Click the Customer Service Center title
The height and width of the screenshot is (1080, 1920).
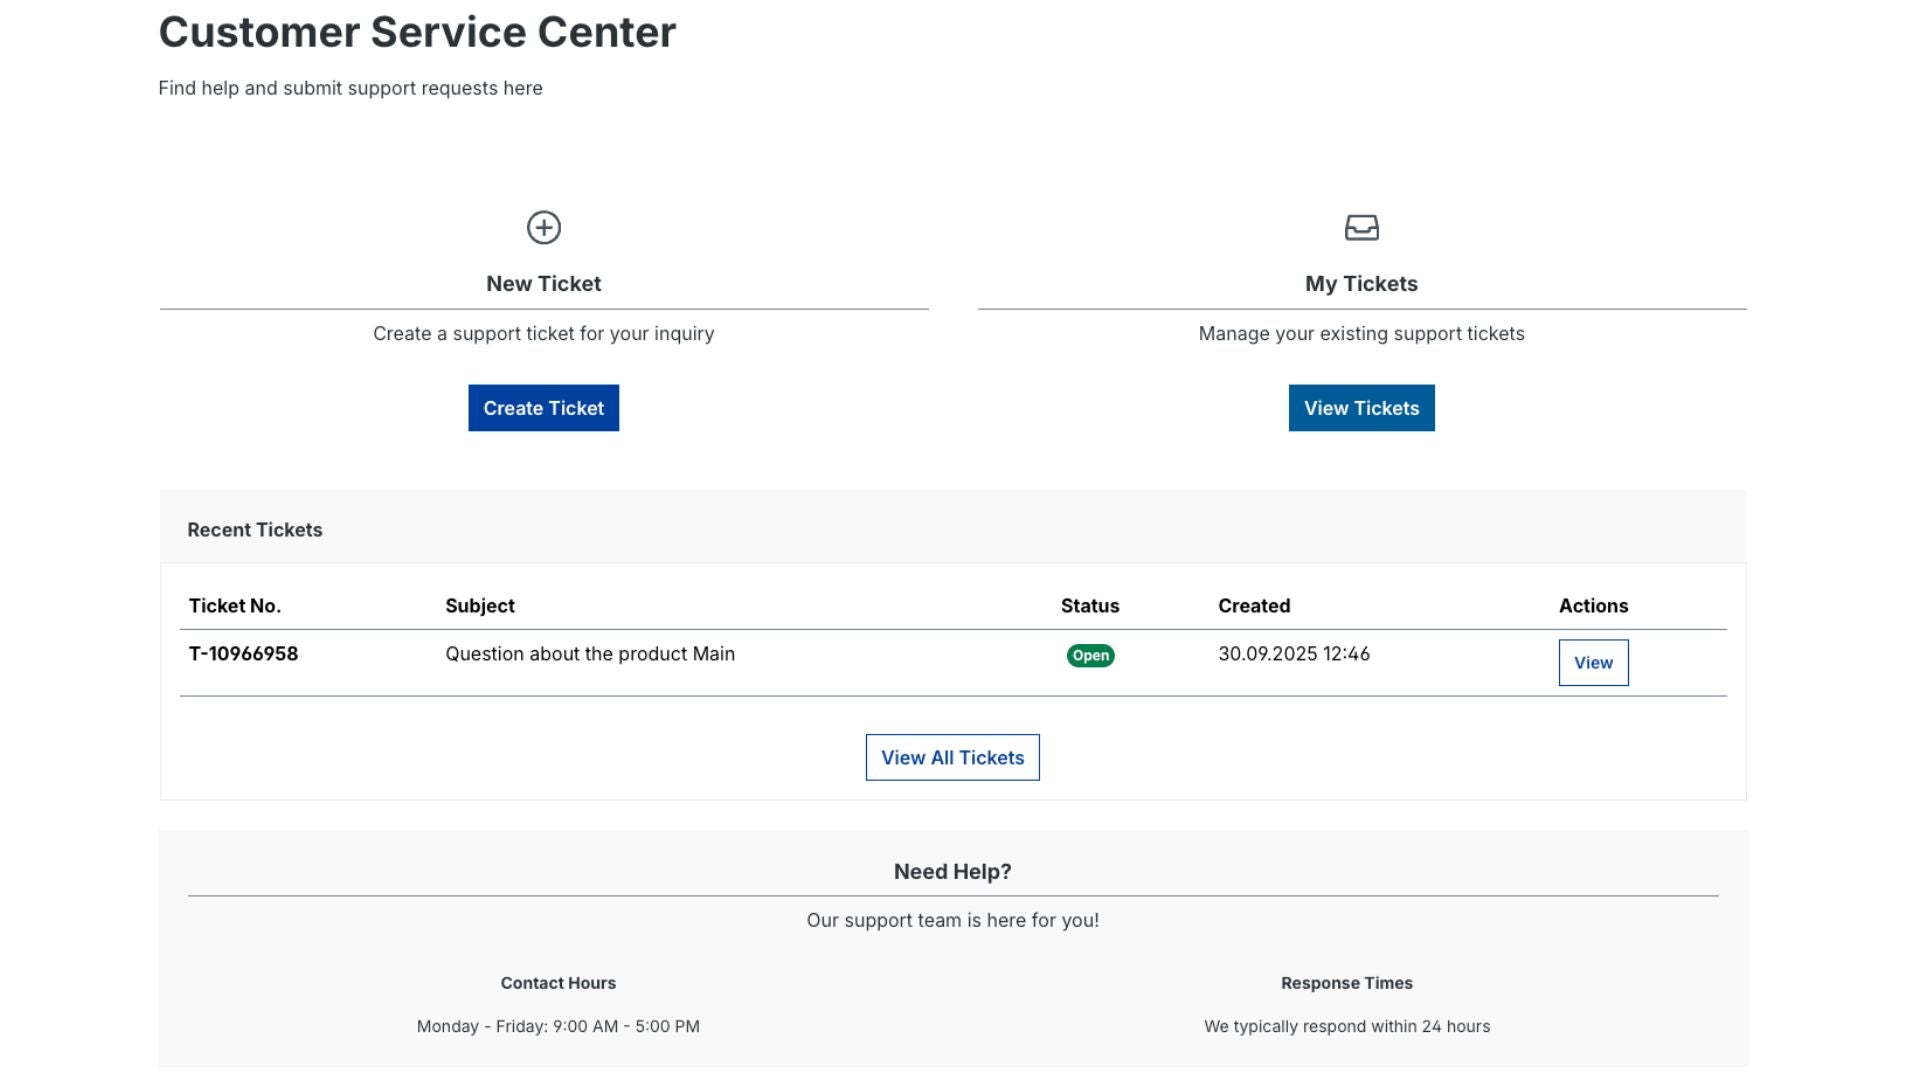coord(417,32)
